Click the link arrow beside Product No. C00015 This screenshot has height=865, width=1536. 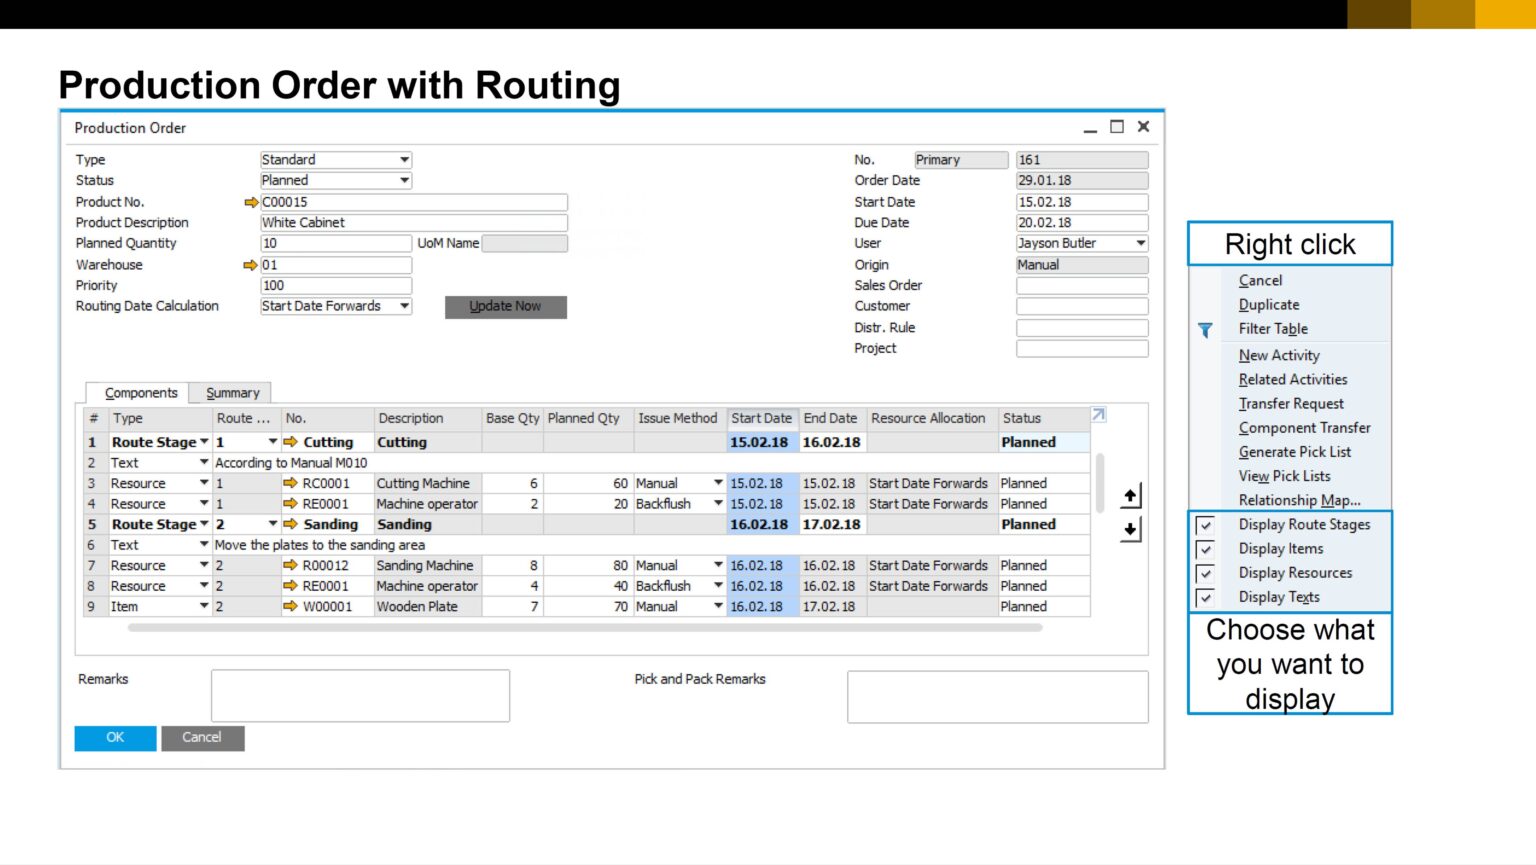pyautogui.click(x=250, y=202)
